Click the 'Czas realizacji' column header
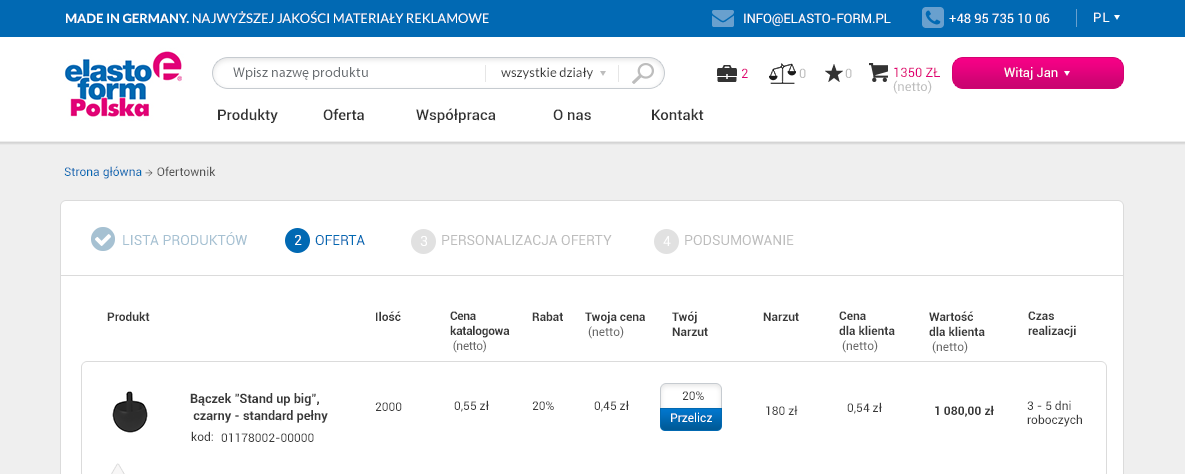Image resolution: width=1185 pixels, height=474 pixels. 1052,324
